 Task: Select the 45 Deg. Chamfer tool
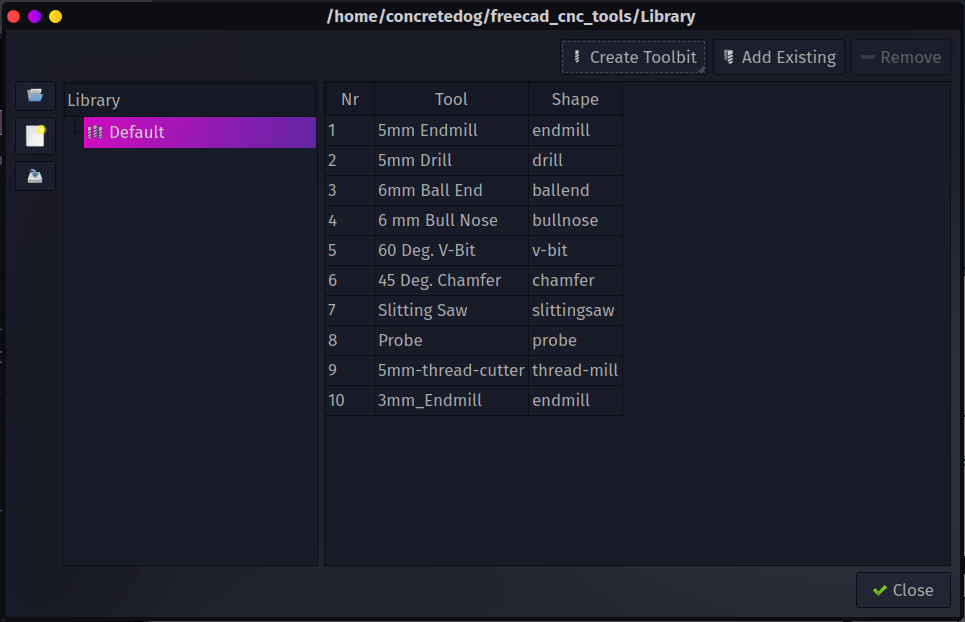pos(450,280)
